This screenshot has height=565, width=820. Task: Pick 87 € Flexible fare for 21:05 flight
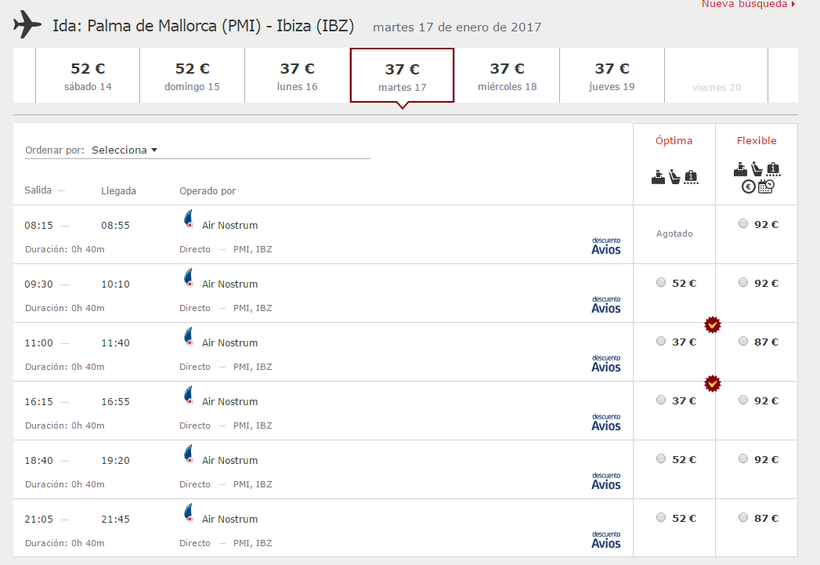(743, 518)
